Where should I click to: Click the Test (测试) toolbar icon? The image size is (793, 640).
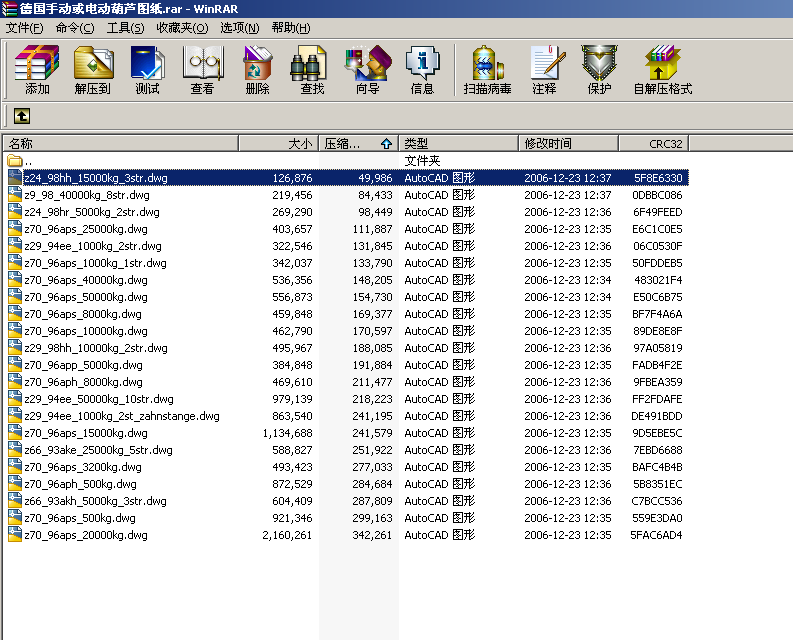(148, 63)
